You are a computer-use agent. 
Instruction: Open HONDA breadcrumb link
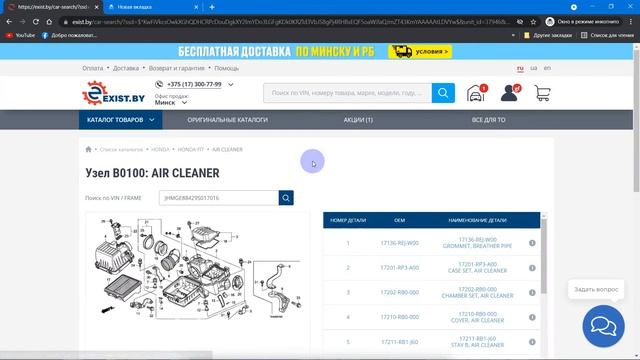click(x=160, y=149)
